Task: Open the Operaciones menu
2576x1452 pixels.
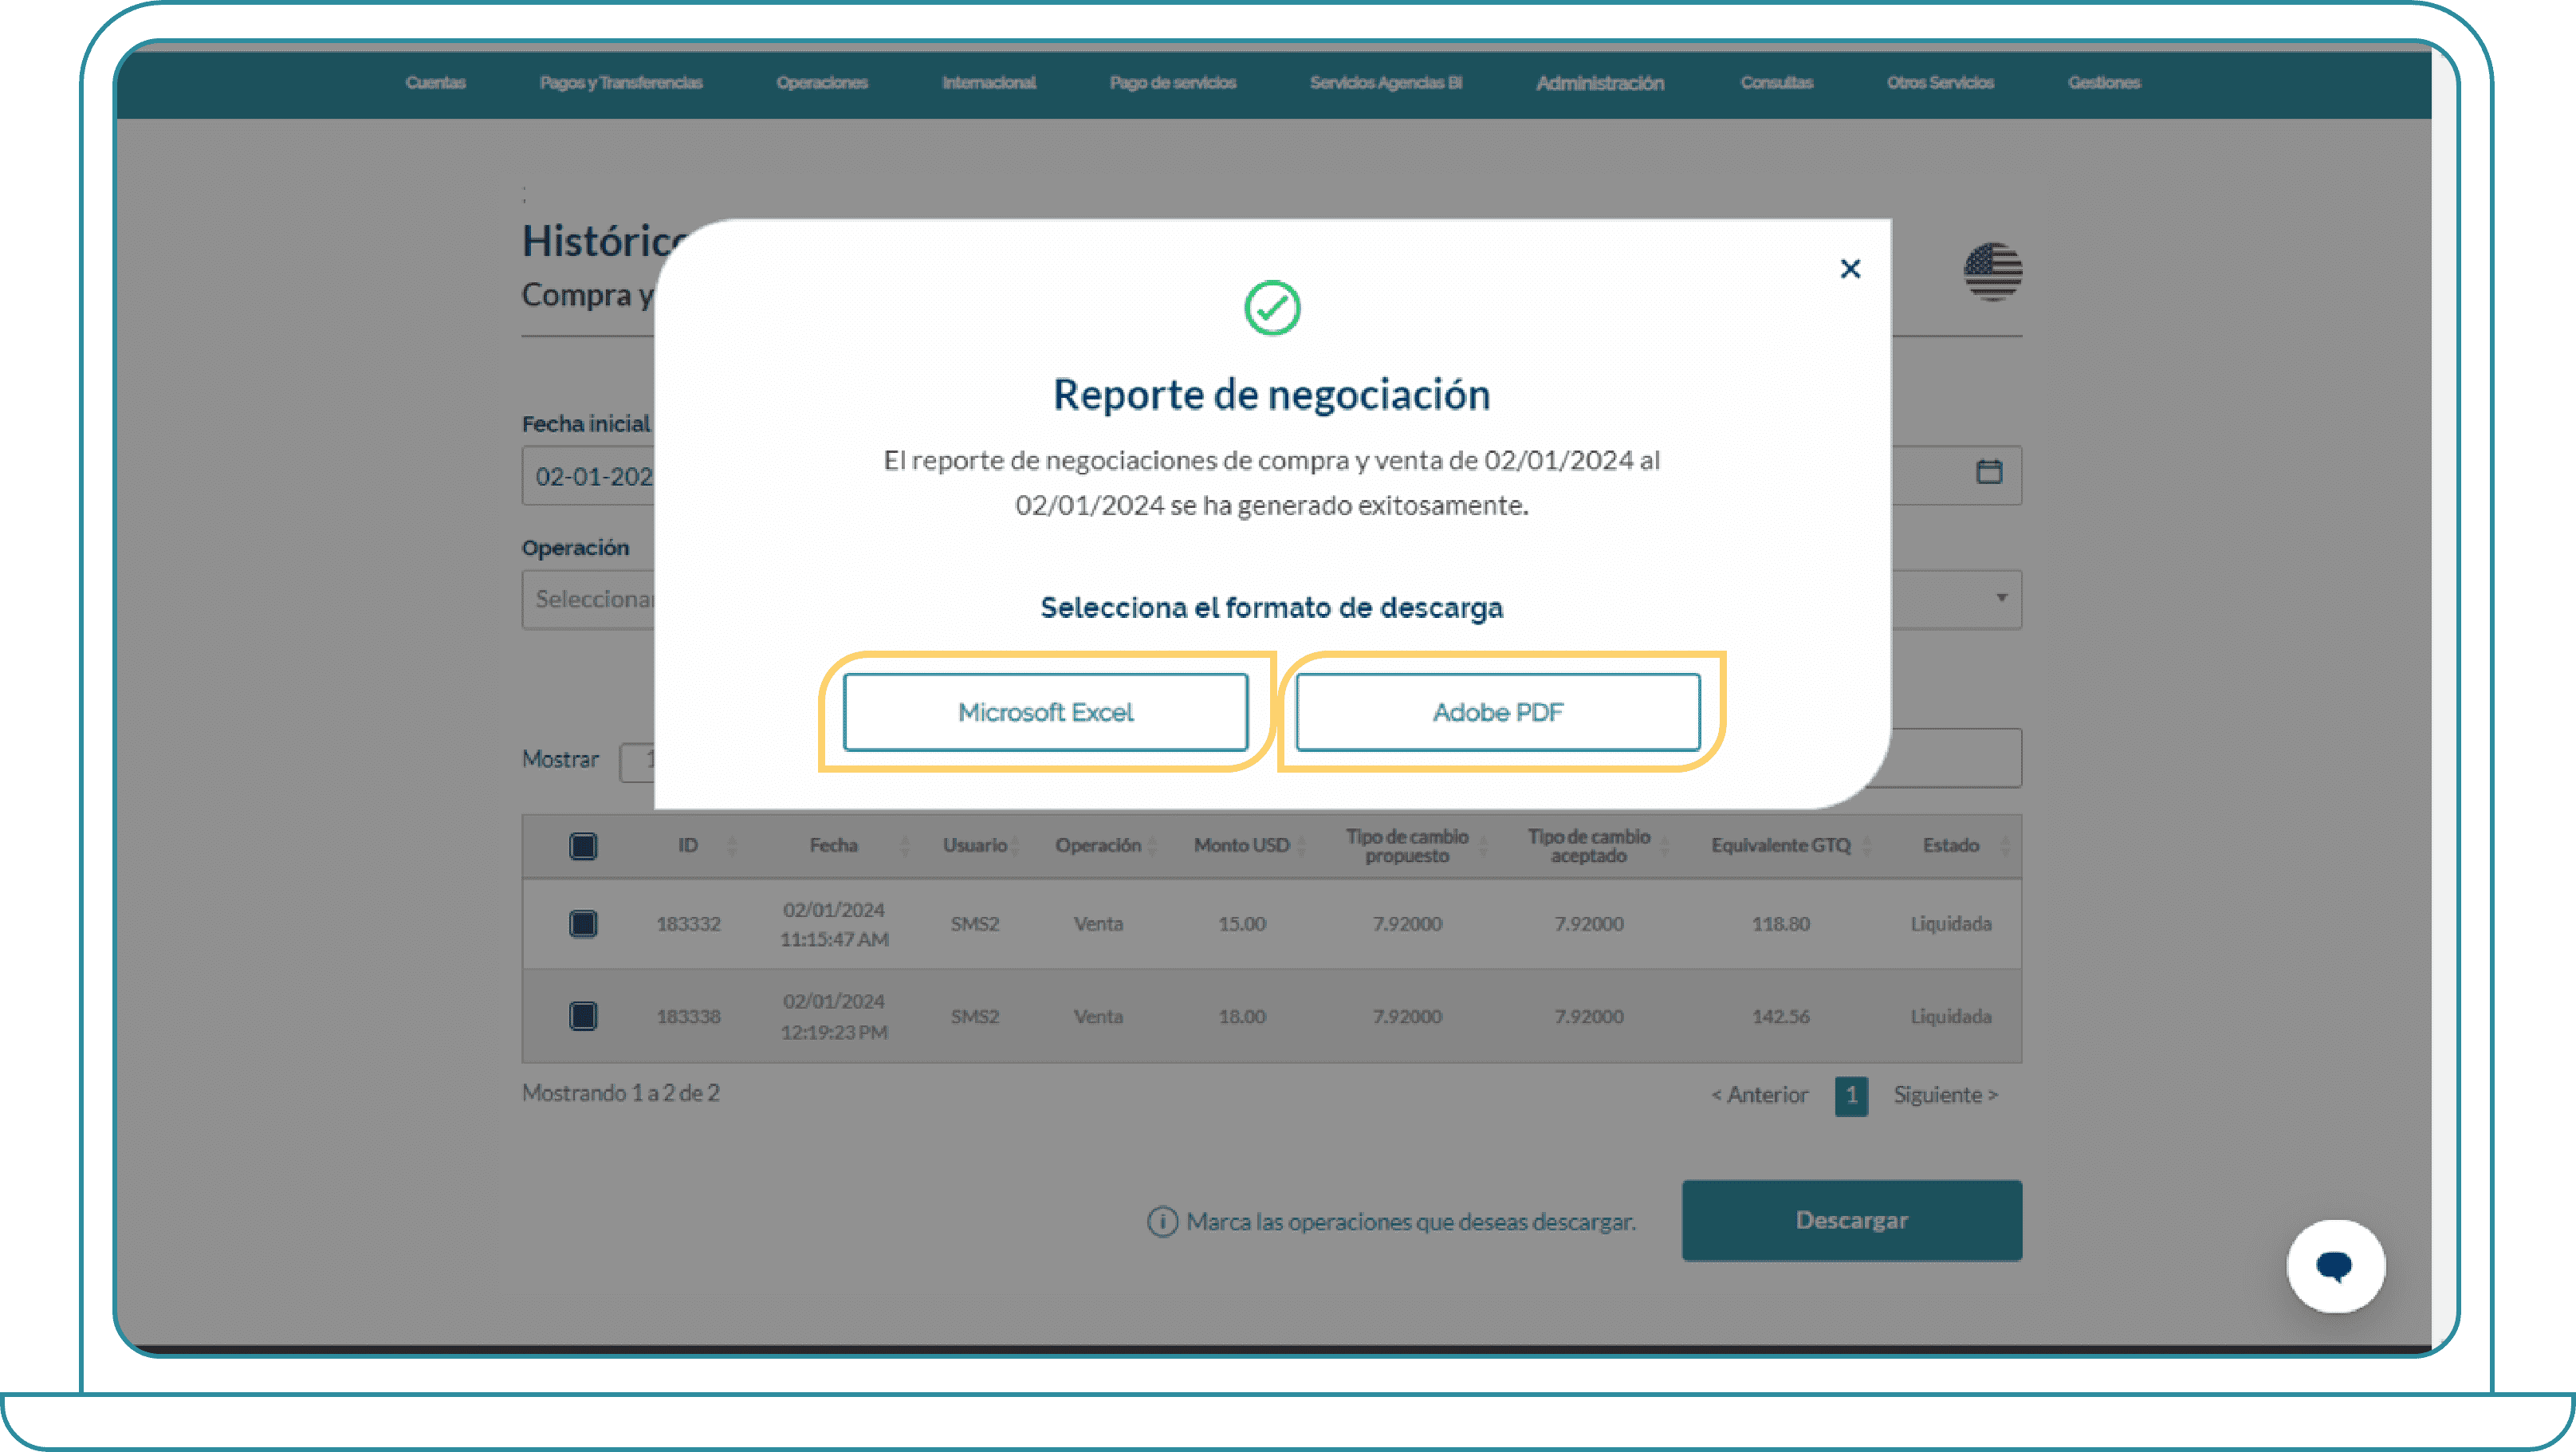Action: (822, 82)
